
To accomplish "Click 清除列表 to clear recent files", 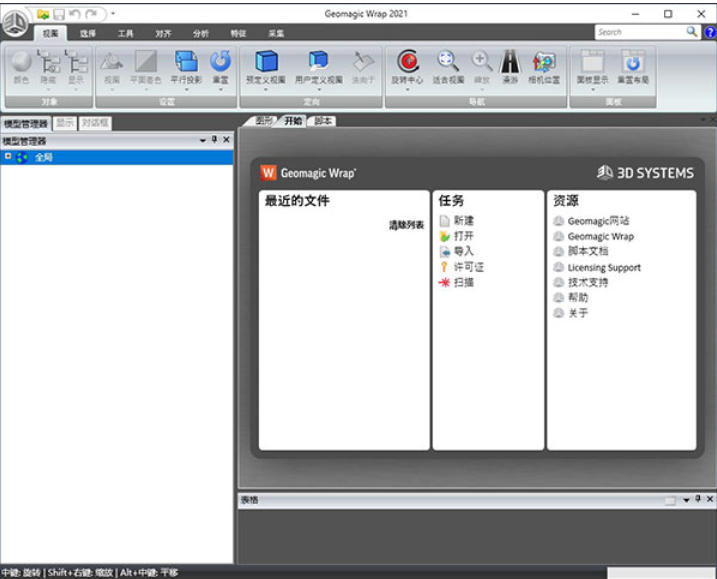I will click(x=406, y=225).
